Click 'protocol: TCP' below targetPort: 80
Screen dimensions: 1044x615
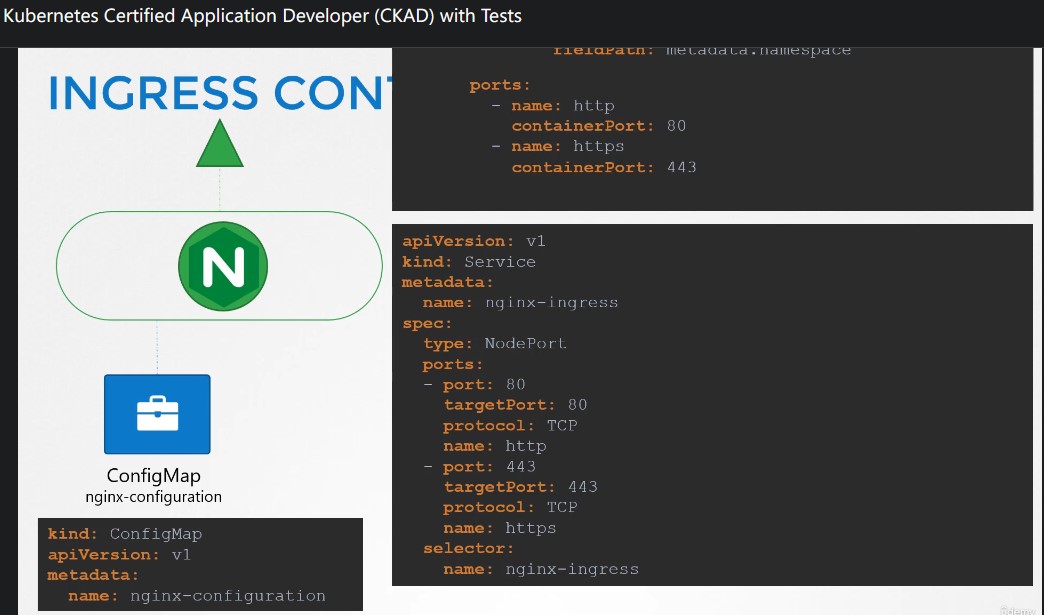pyautogui.click(x=510, y=425)
